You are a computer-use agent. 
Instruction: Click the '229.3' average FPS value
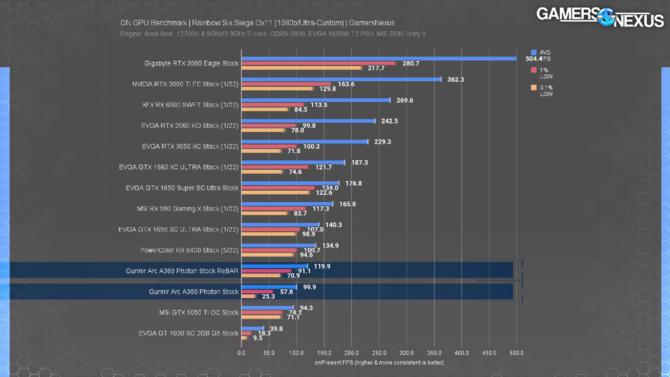(382, 141)
